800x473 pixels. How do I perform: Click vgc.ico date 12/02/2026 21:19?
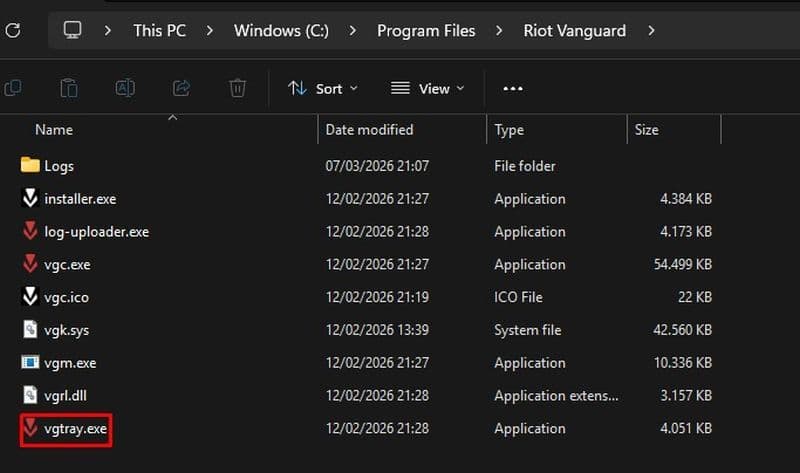pyautogui.click(x=377, y=297)
